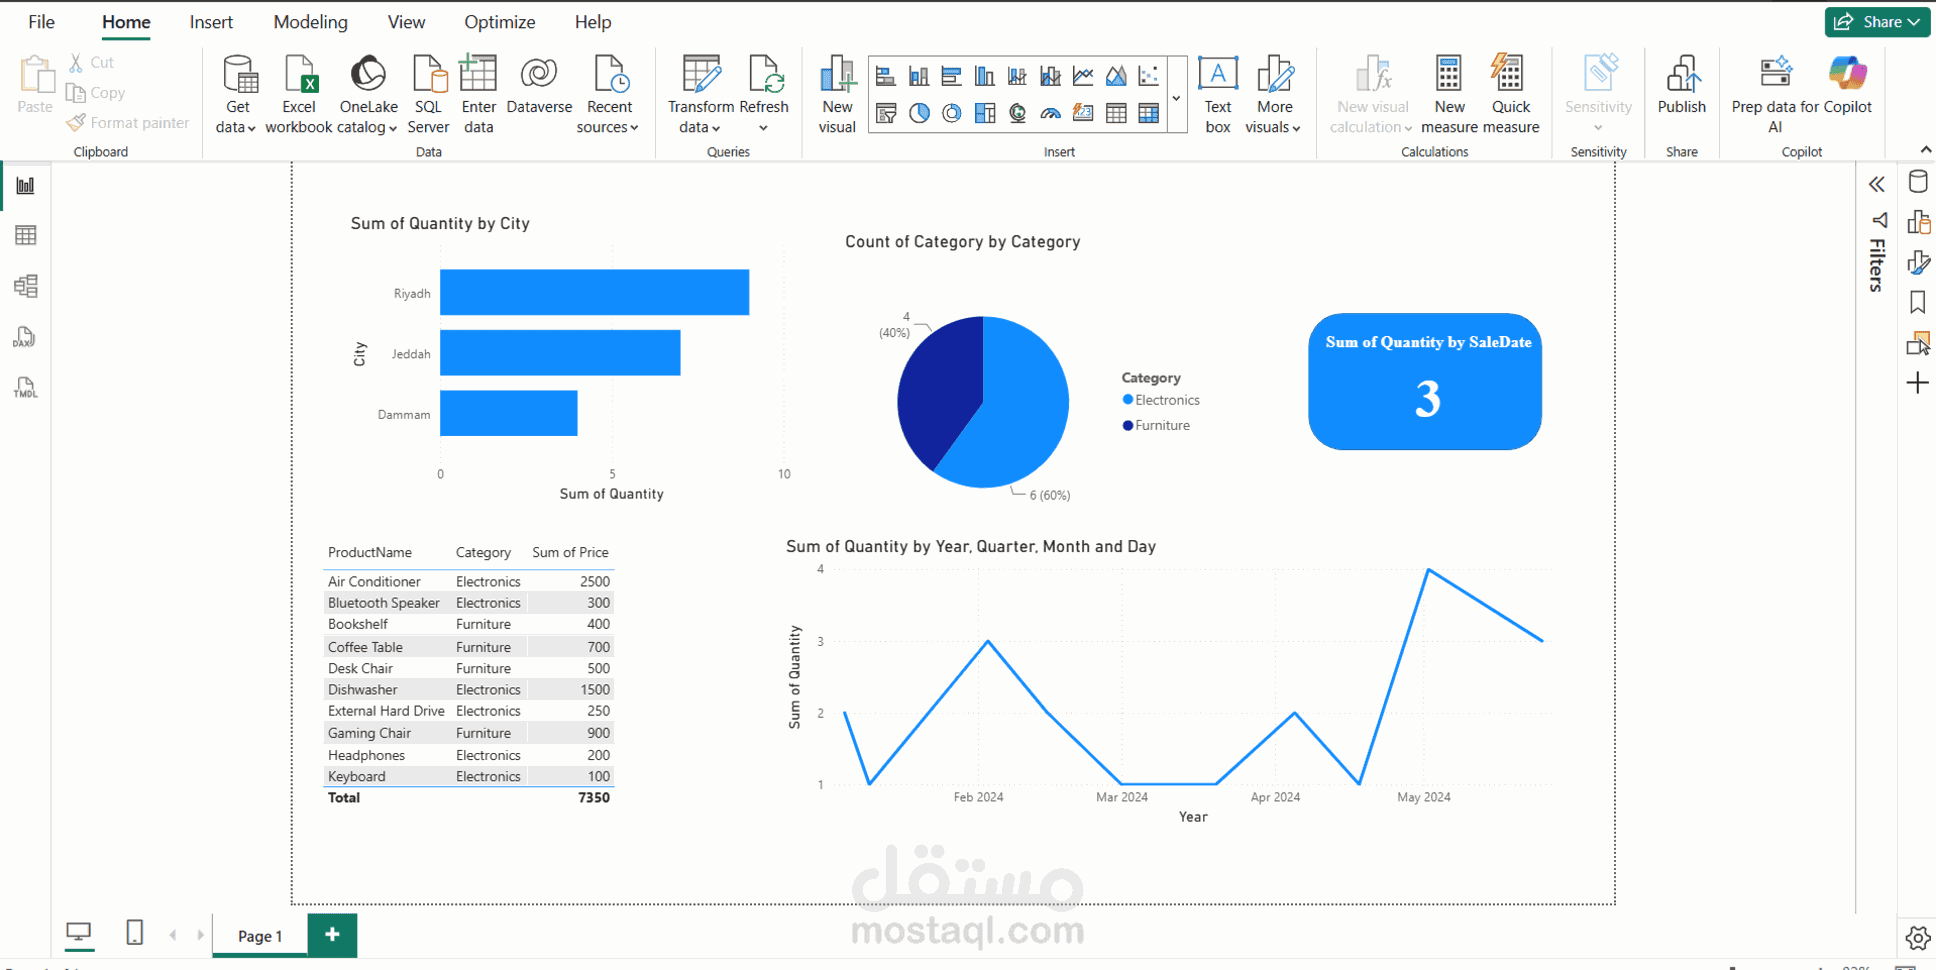
Task: Create a New measure
Action: click(x=1449, y=95)
